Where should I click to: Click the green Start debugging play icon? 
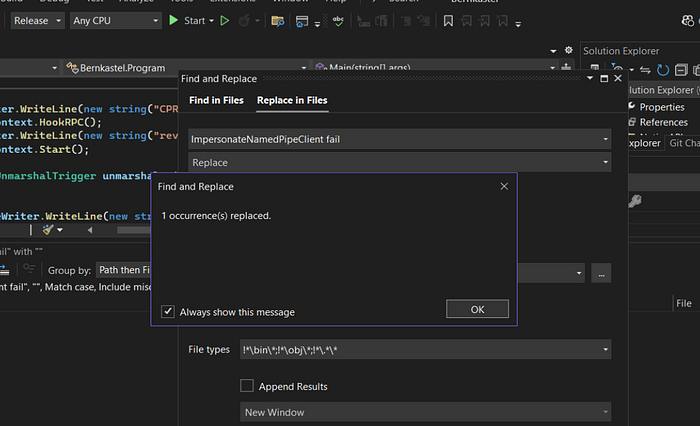(x=173, y=21)
